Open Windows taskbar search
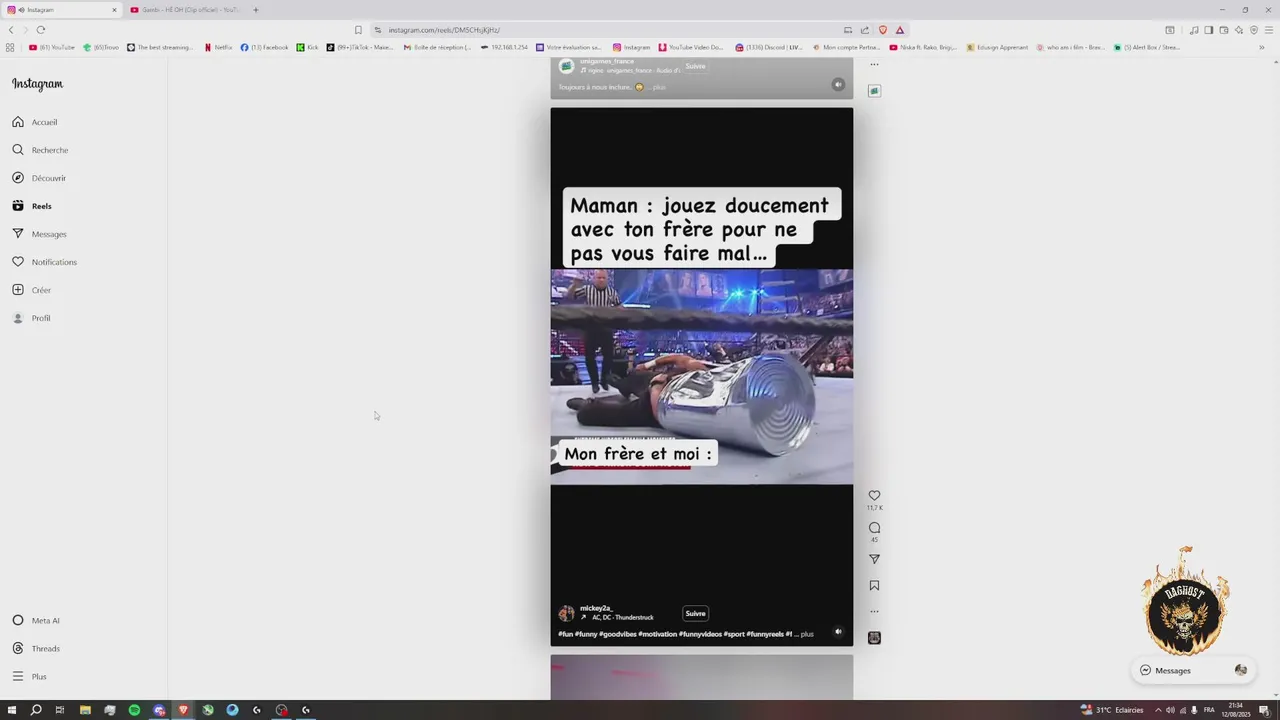This screenshot has height=720, width=1280. pyautogui.click(x=36, y=710)
